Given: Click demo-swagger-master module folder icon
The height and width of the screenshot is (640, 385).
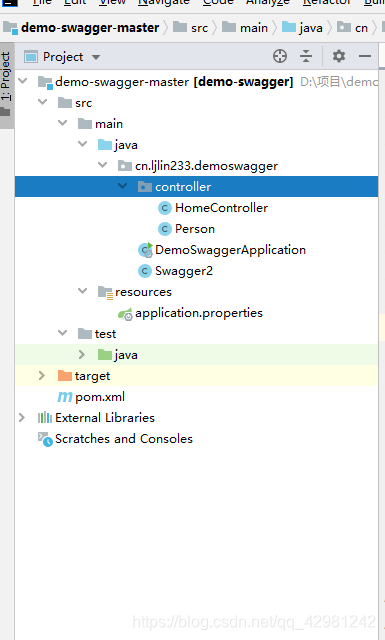Looking at the screenshot, I should [x=45, y=82].
